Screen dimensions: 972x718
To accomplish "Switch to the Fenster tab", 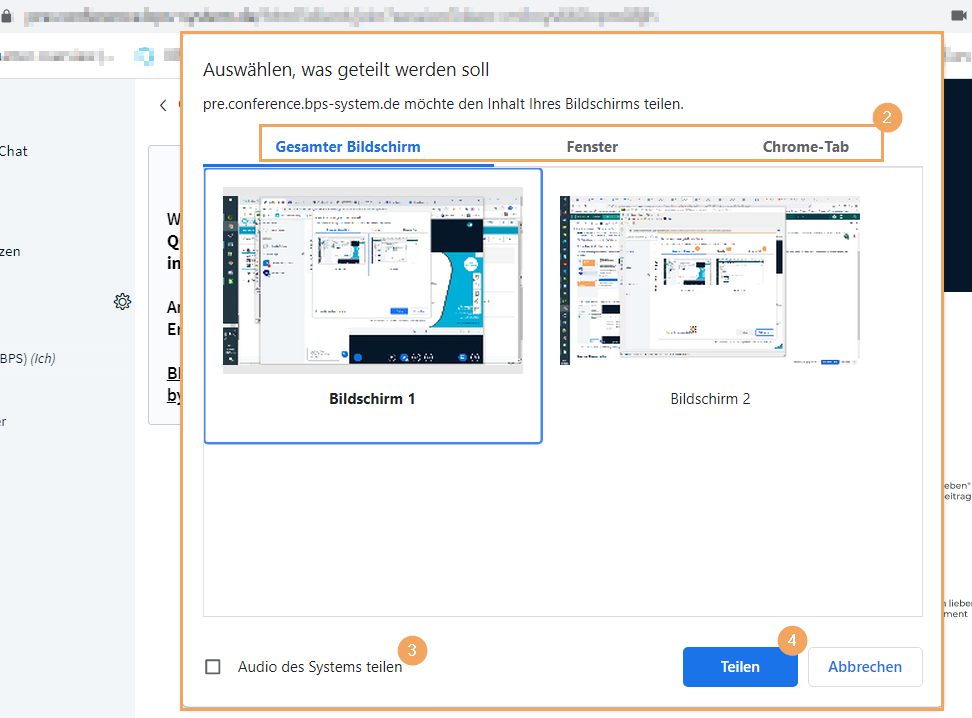I will tap(592, 147).
